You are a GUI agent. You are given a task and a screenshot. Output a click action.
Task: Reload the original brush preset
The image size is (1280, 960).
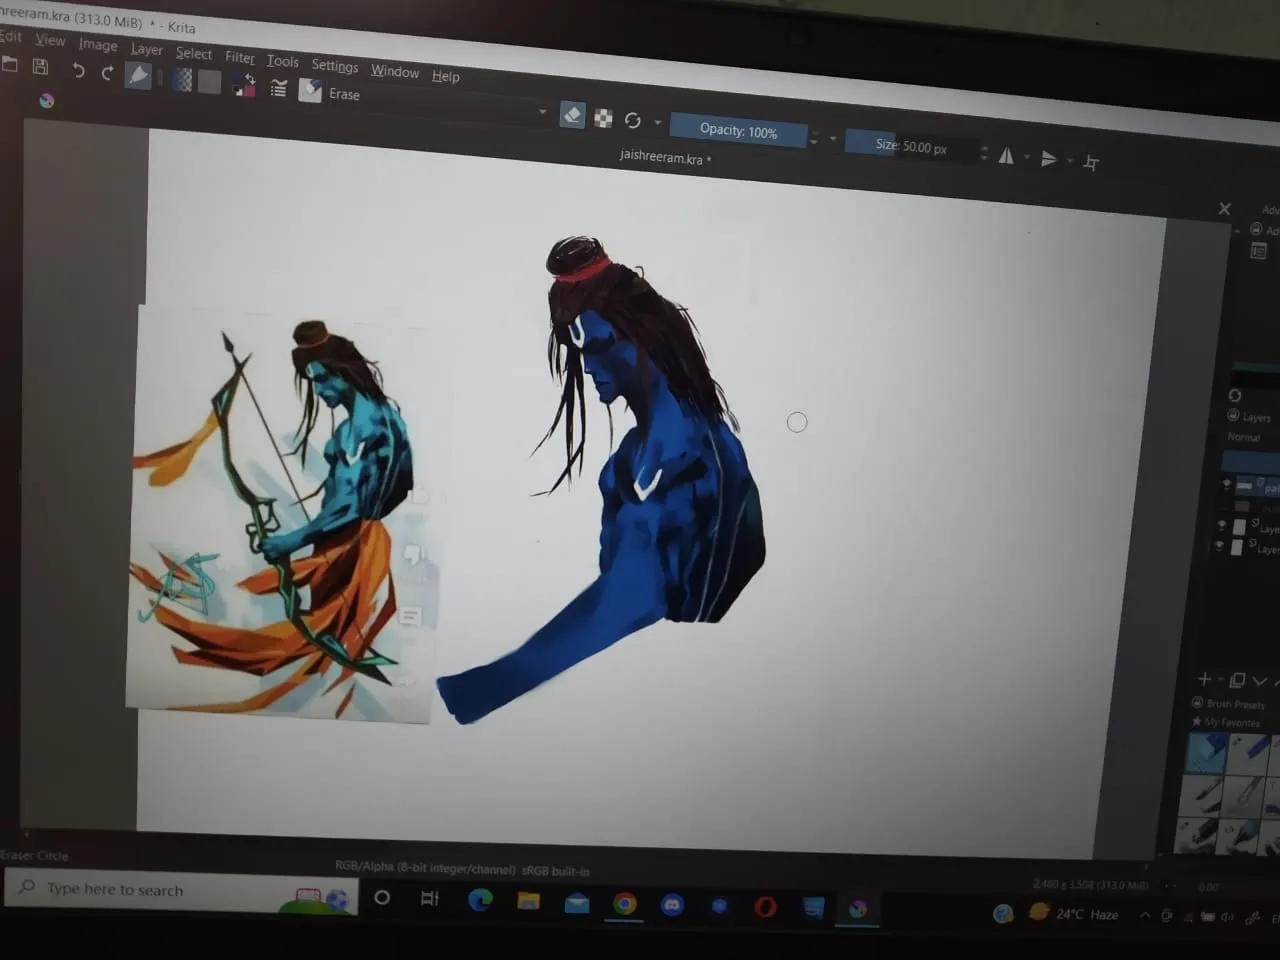pyautogui.click(x=633, y=121)
